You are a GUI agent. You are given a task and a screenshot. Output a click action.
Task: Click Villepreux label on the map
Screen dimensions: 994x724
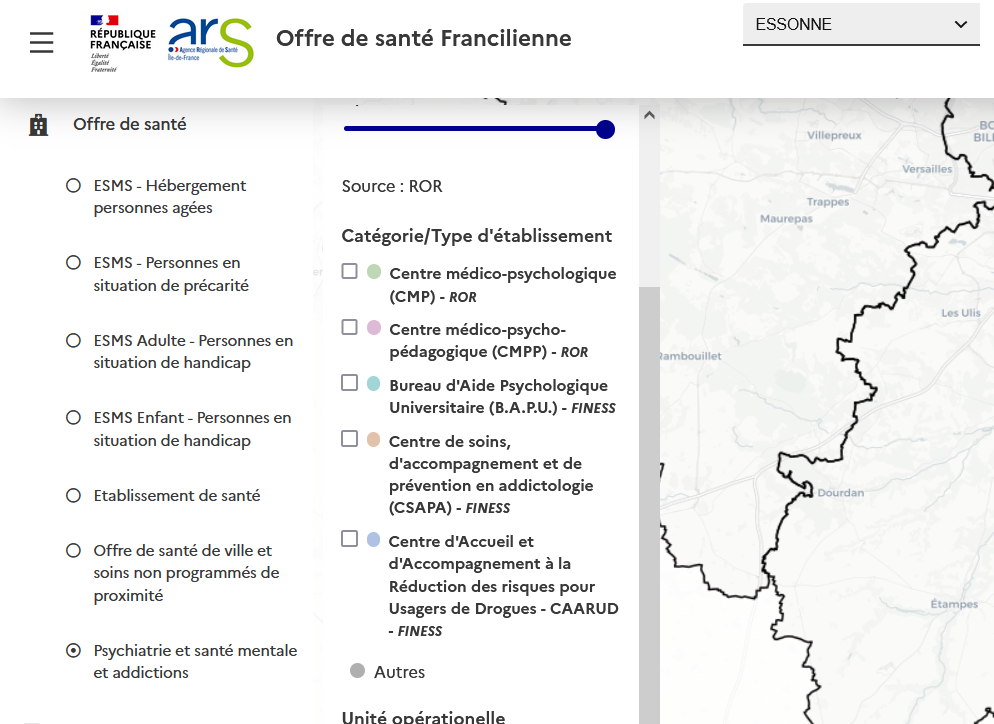pyautogui.click(x=834, y=136)
